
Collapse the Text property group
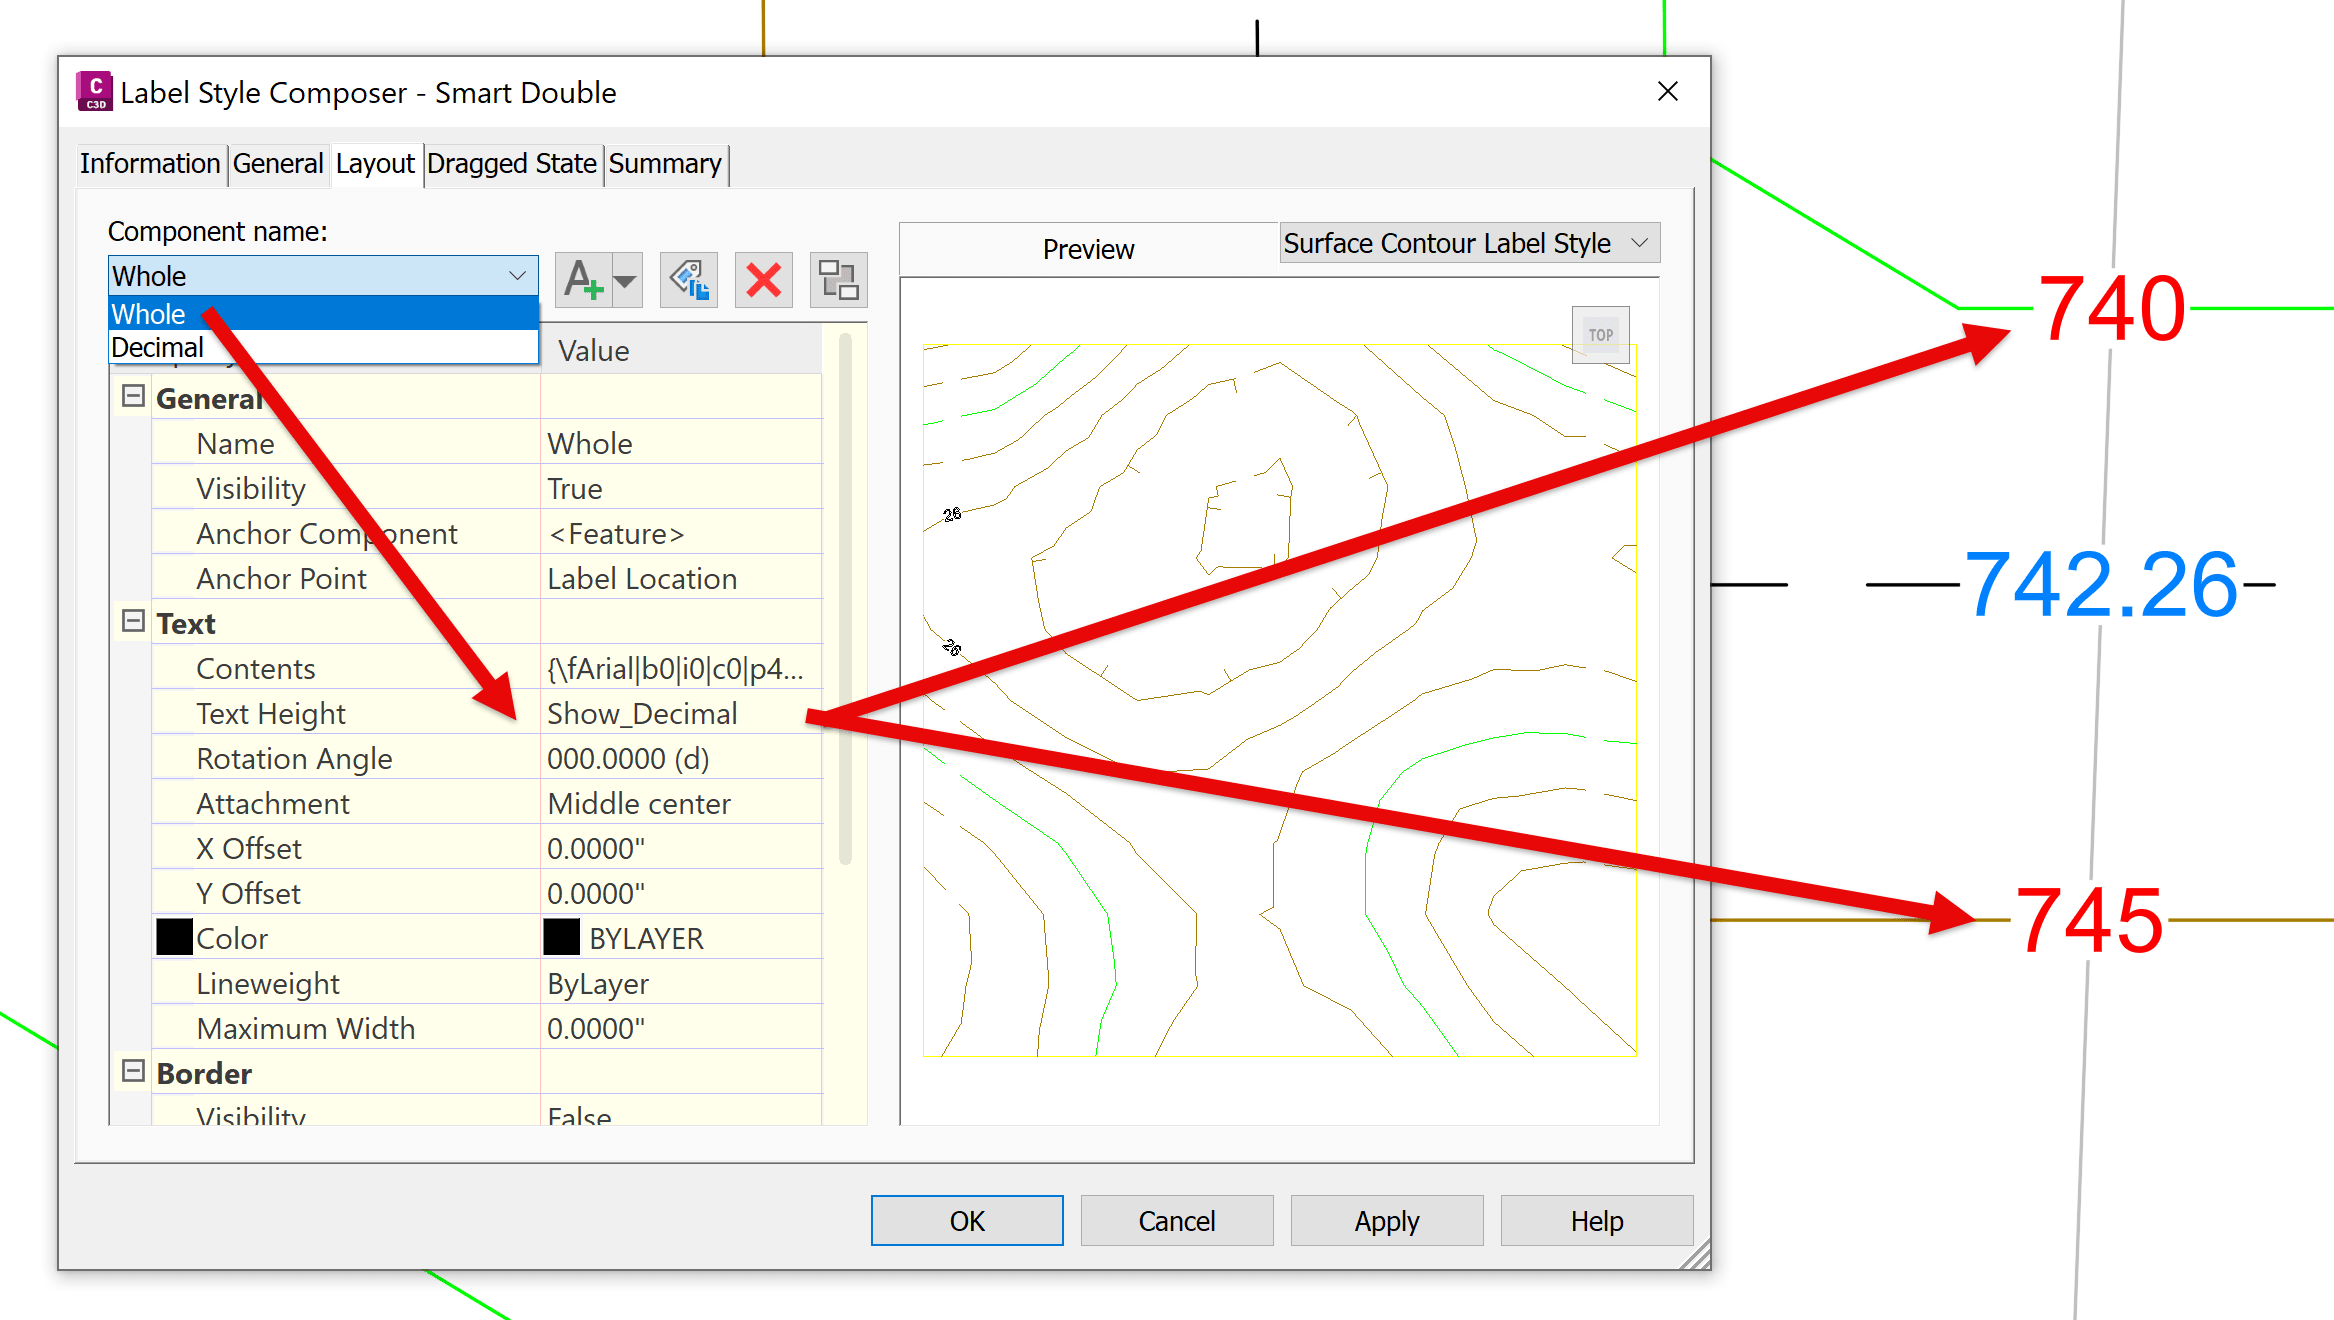pyautogui.click(x=133, y=622)
